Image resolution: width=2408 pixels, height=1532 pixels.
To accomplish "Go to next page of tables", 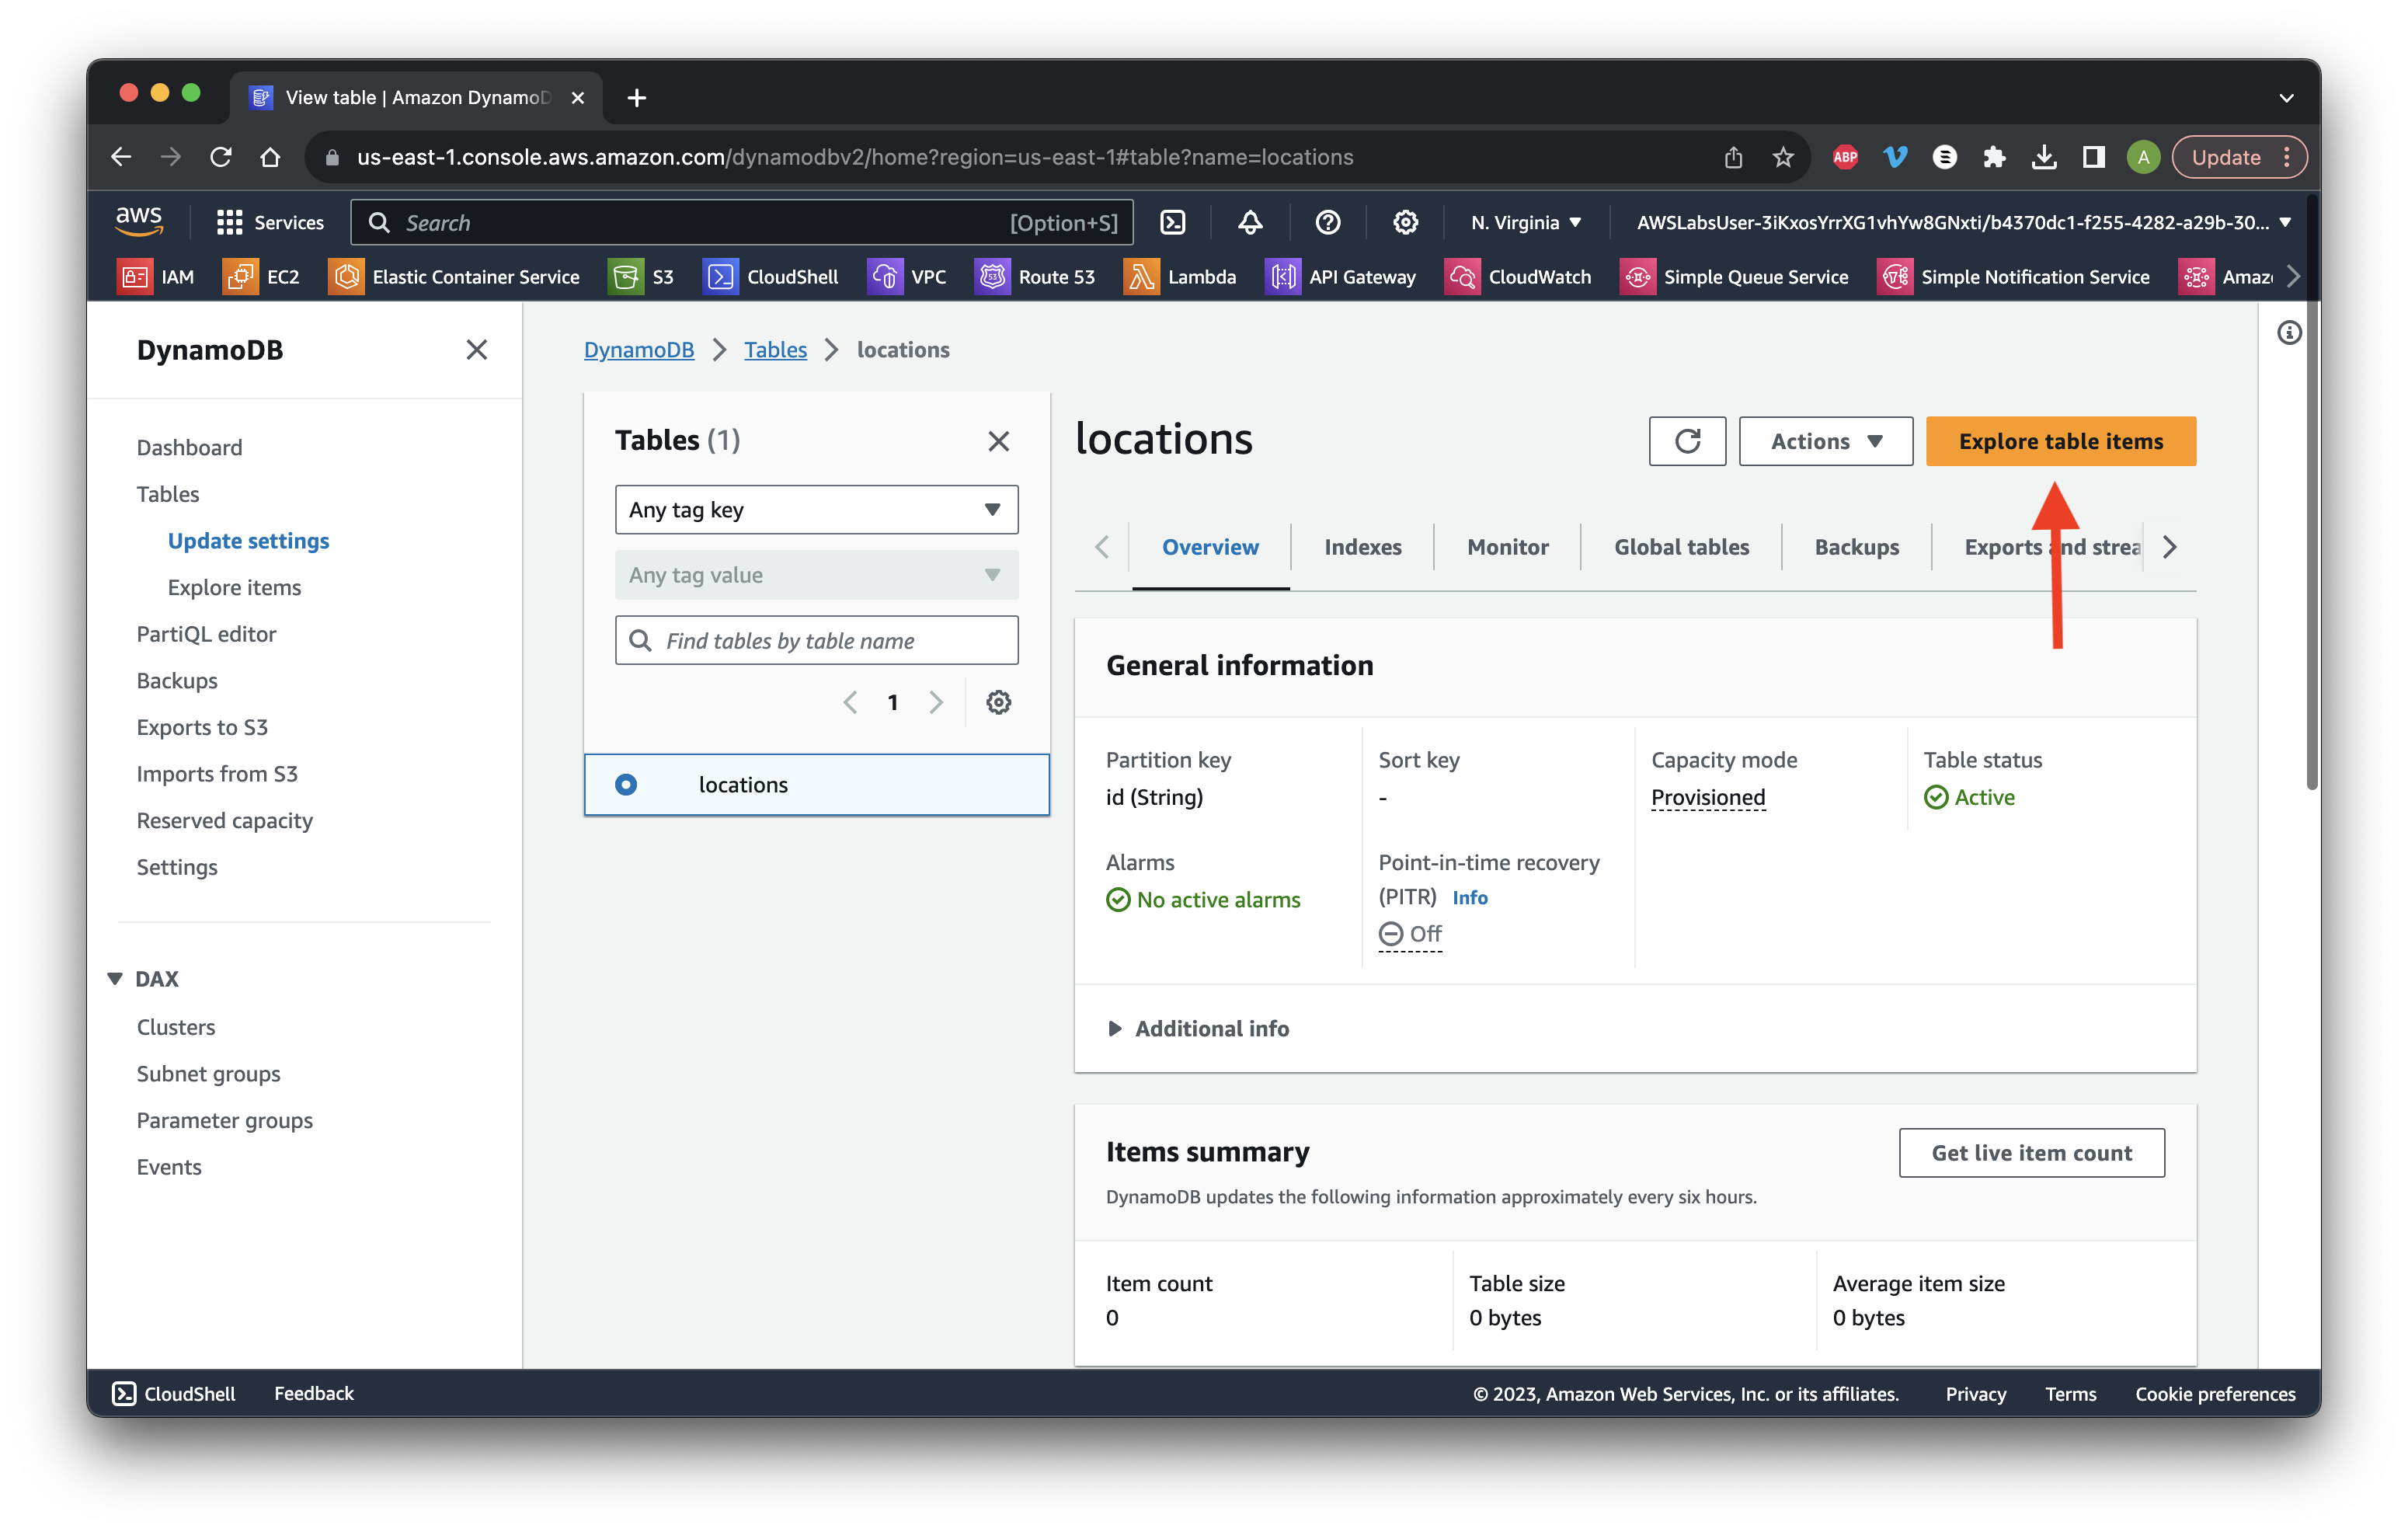I will (936, 702).
